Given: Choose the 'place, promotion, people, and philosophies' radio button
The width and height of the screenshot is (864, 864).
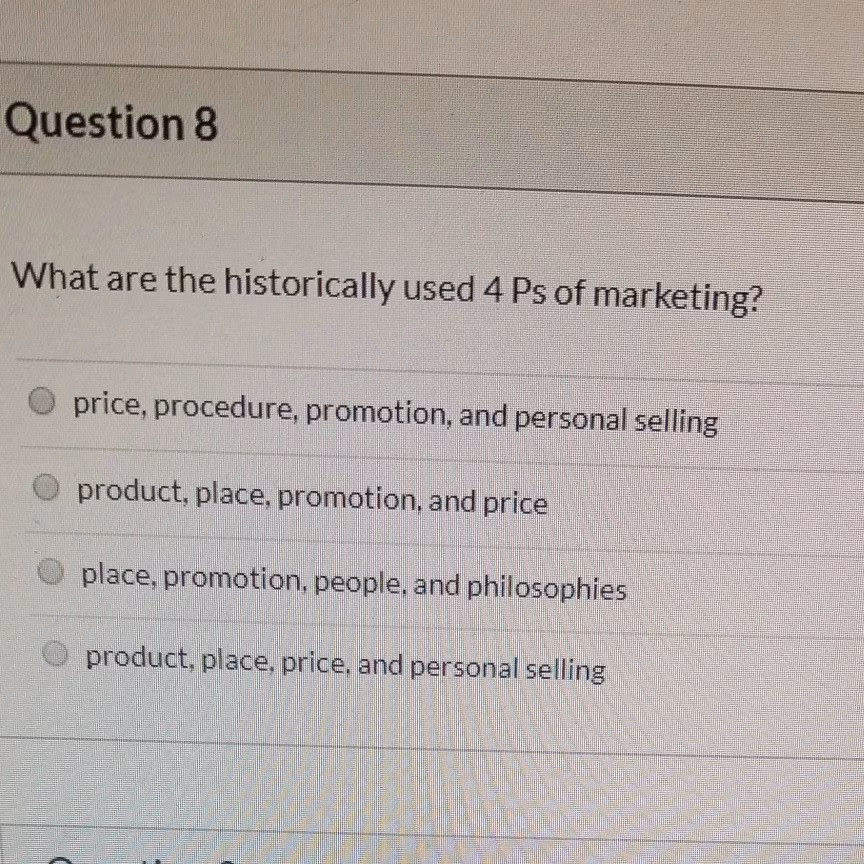Looking at the screenshot, I should tap(50, 572).
